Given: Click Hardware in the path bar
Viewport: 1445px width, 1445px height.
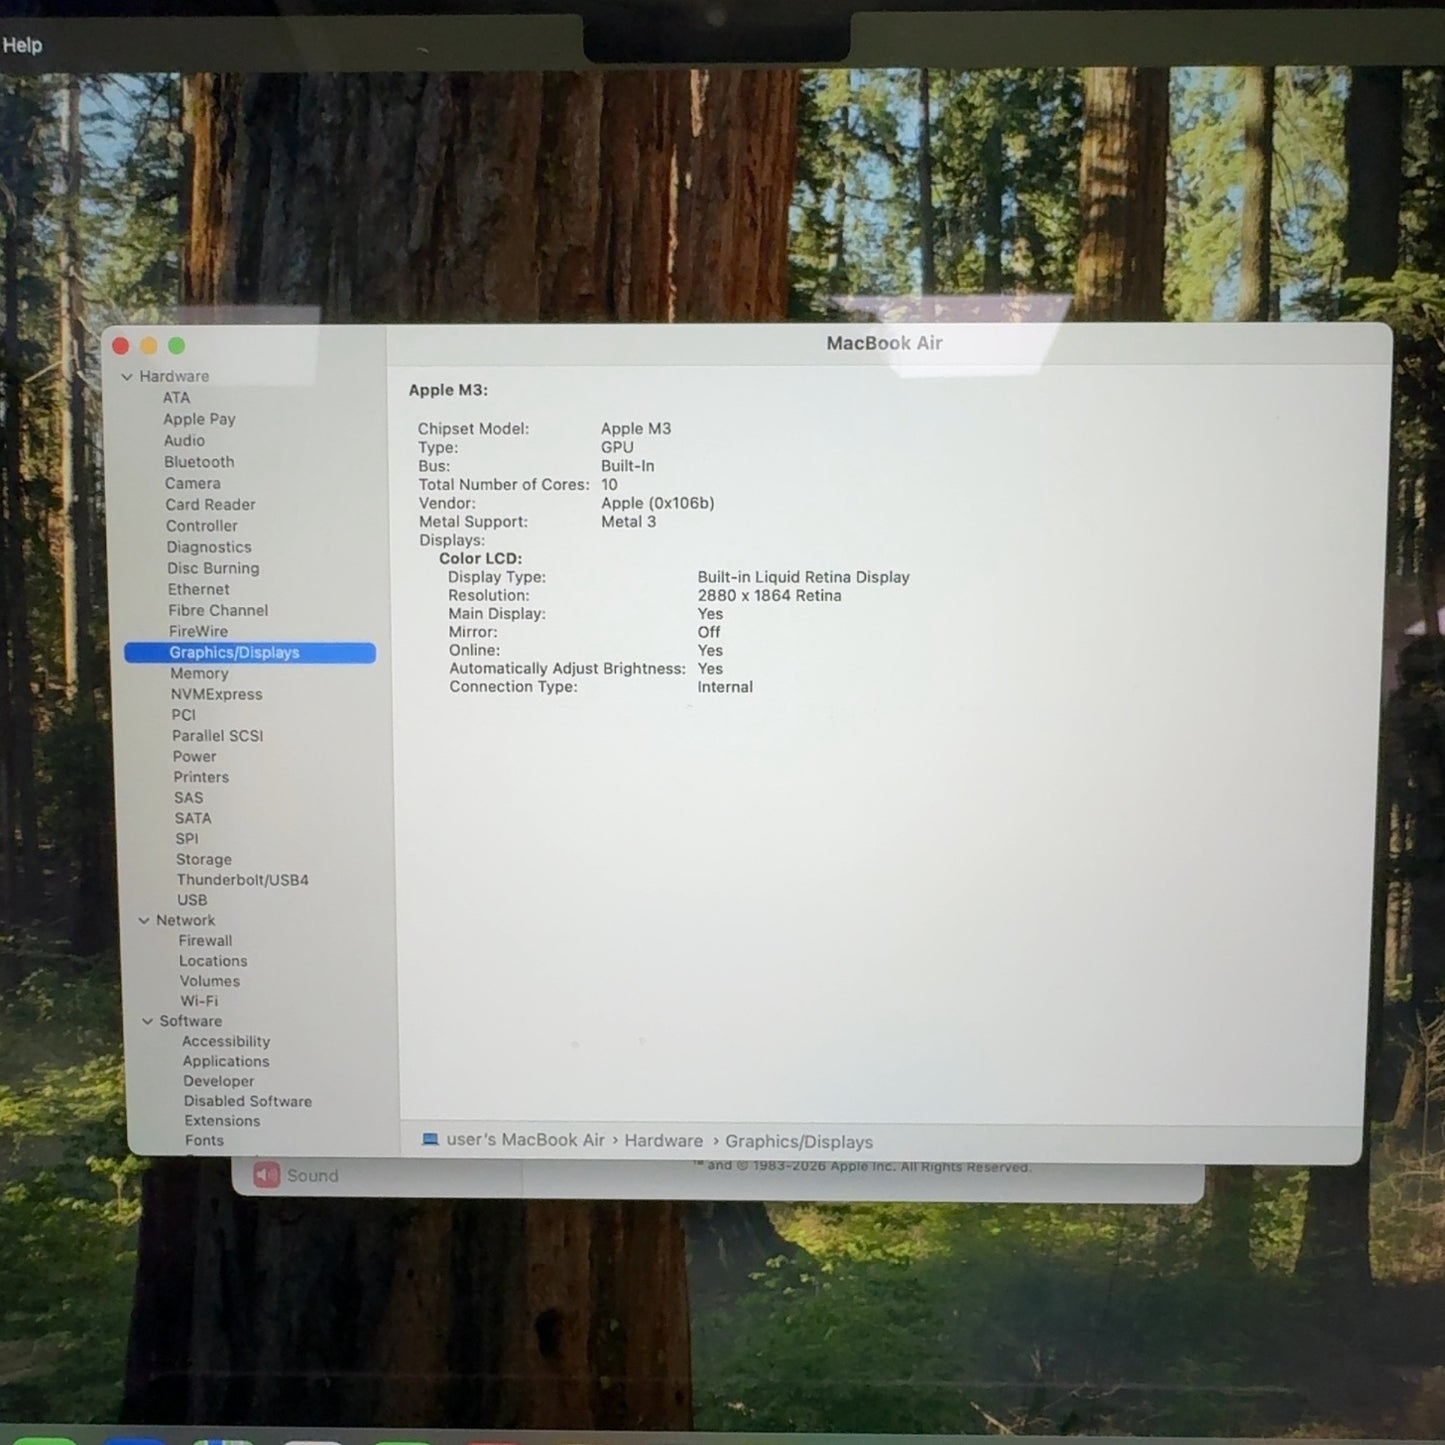Looking at the screenshot, I should click(x=664, y=1141).
